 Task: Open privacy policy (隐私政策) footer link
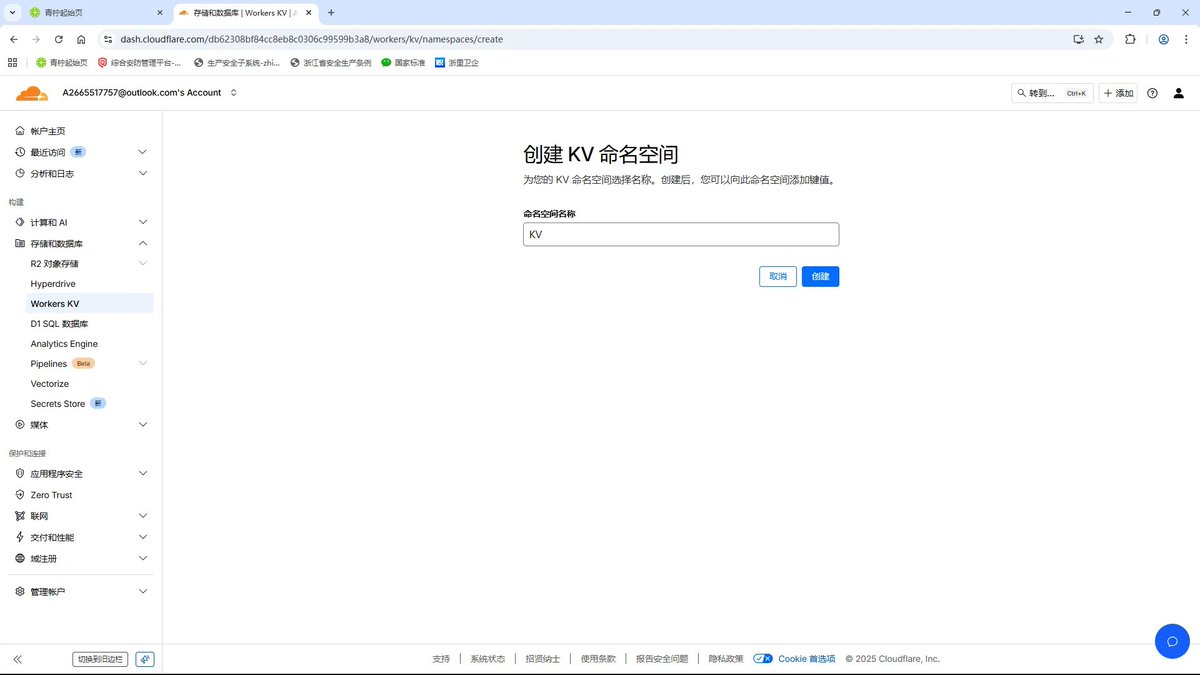coord(726,659)
